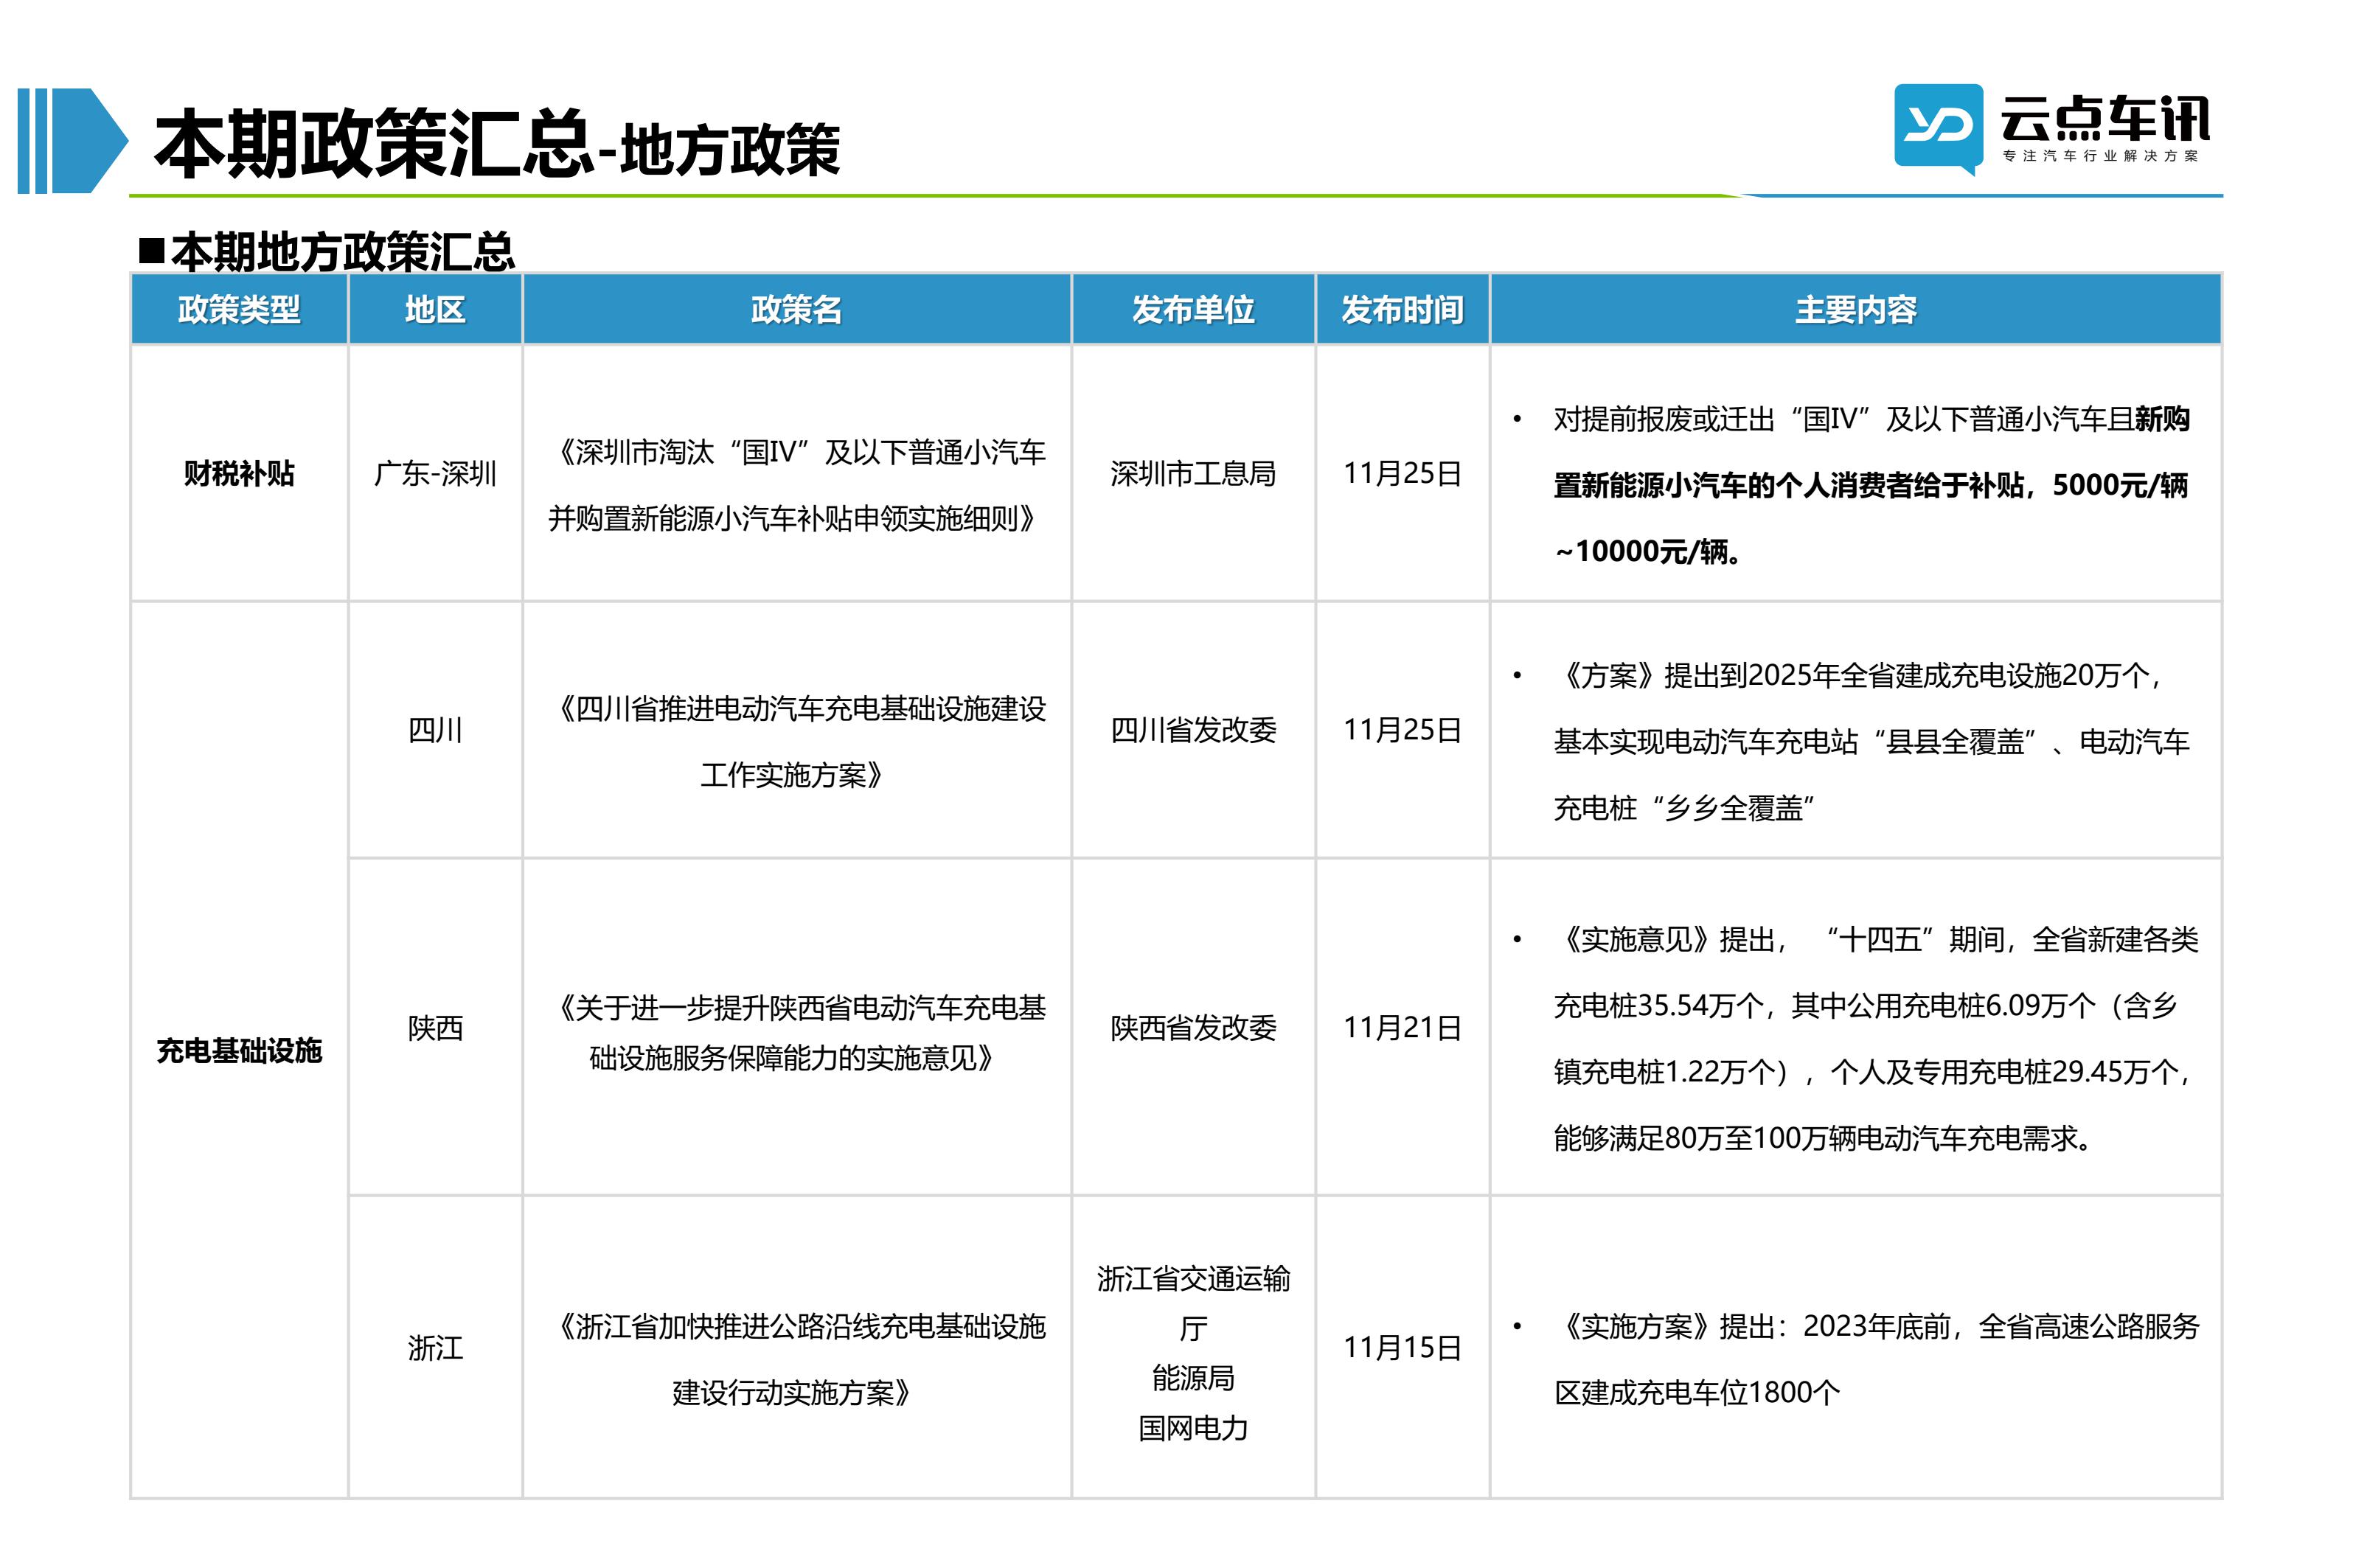
Task: Select the slide title 本期政策汇总-地方政策
Action: [497, 144]
